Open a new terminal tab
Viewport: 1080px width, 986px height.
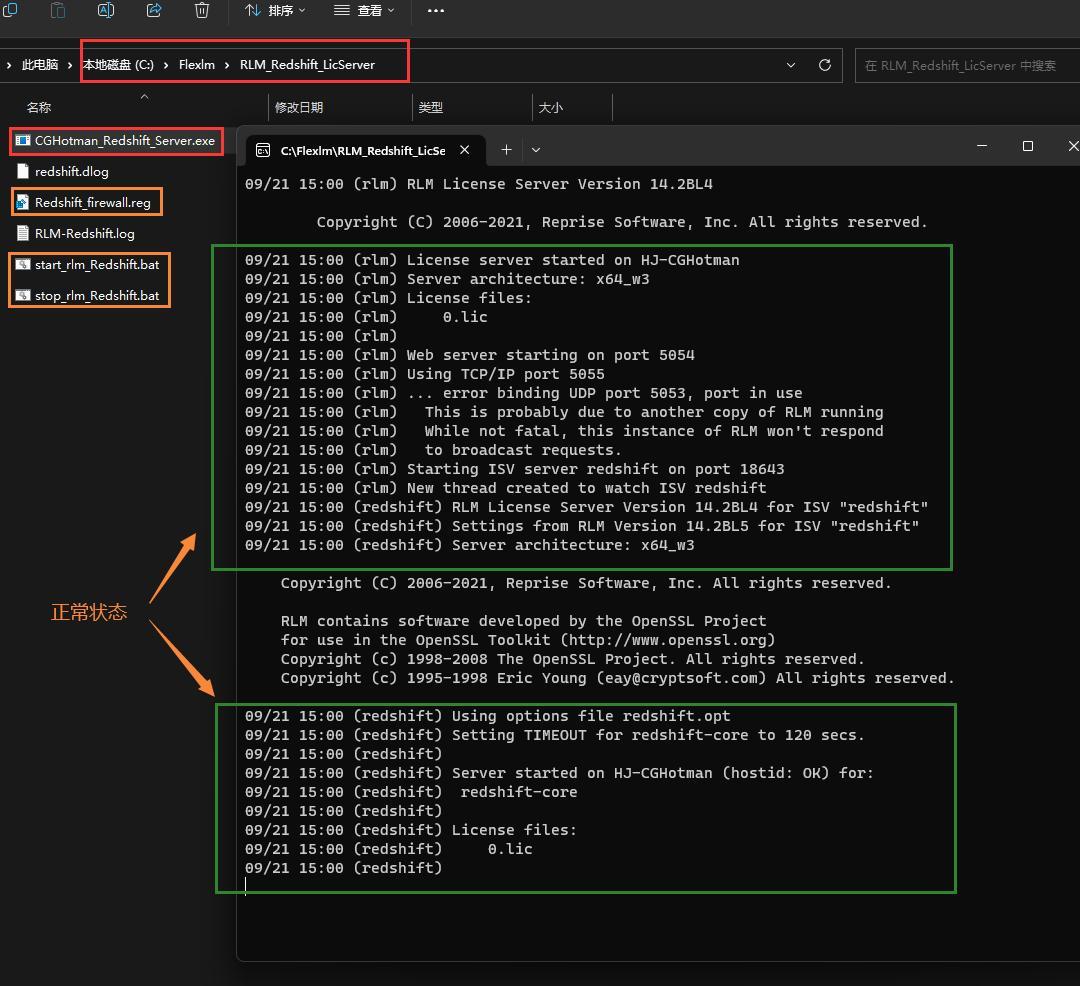click(x=506, y=149)
